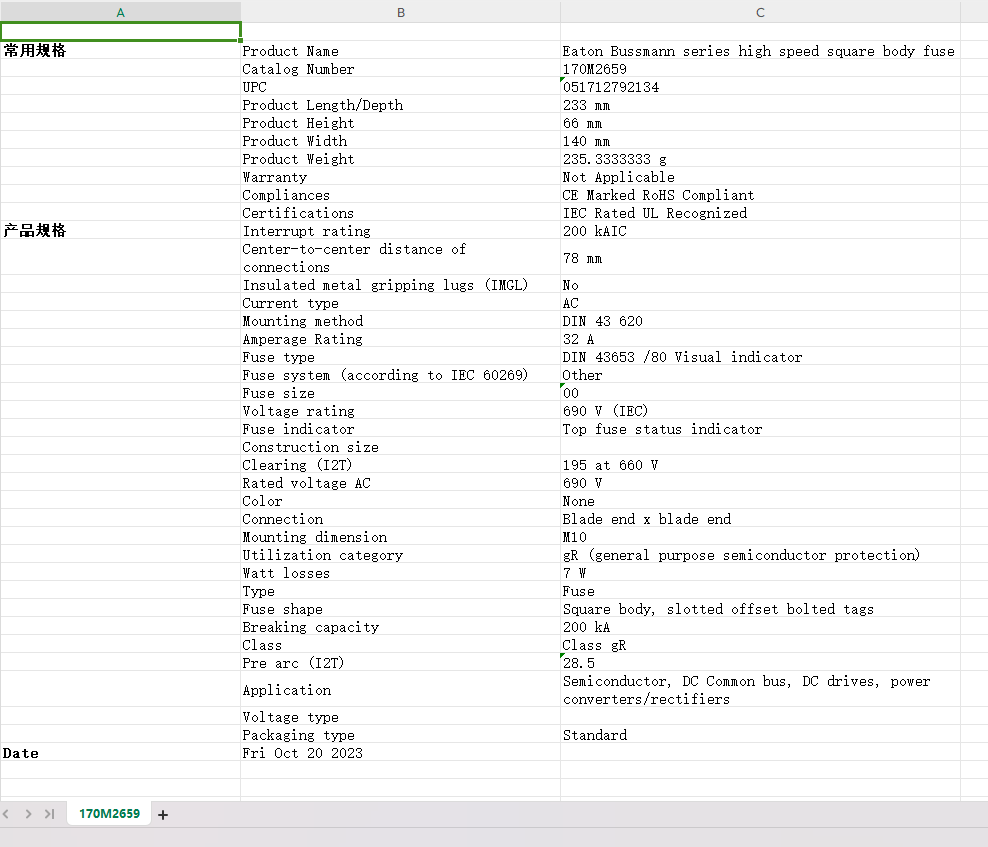
Task: Select the 'Interrupt rating' cell
Action: pos(401,231)
